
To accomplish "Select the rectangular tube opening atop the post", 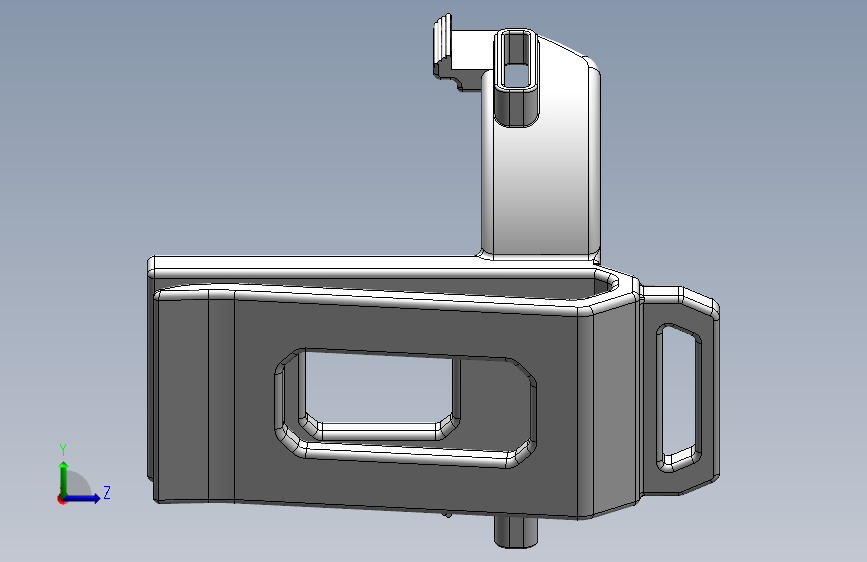I will [x=516, y=59].
